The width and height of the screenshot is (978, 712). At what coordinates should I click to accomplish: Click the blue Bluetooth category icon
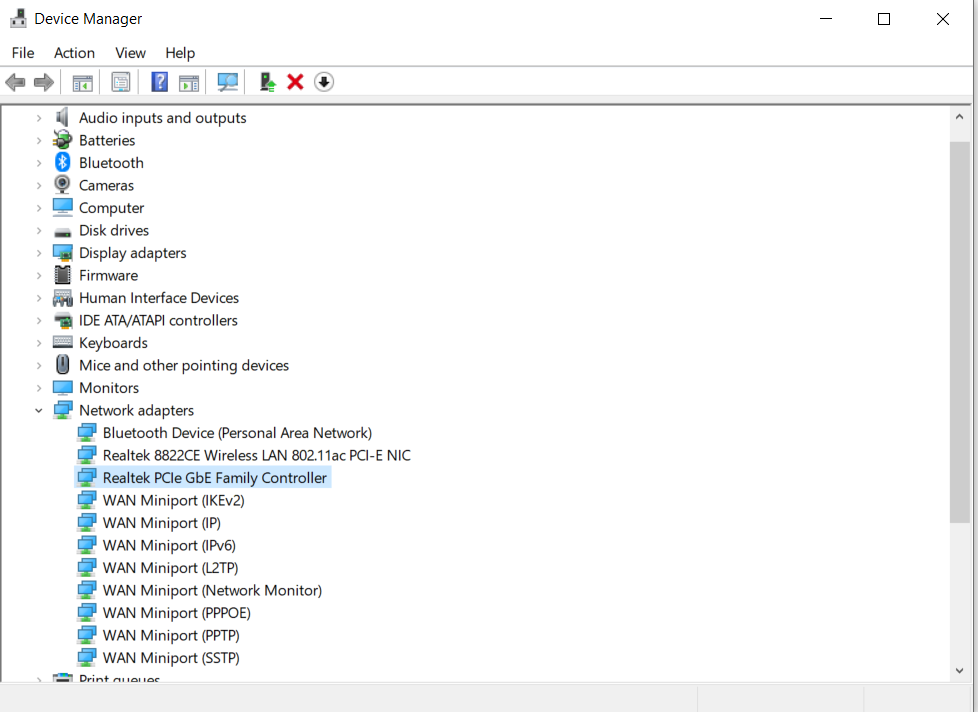[x=62, y=162]
